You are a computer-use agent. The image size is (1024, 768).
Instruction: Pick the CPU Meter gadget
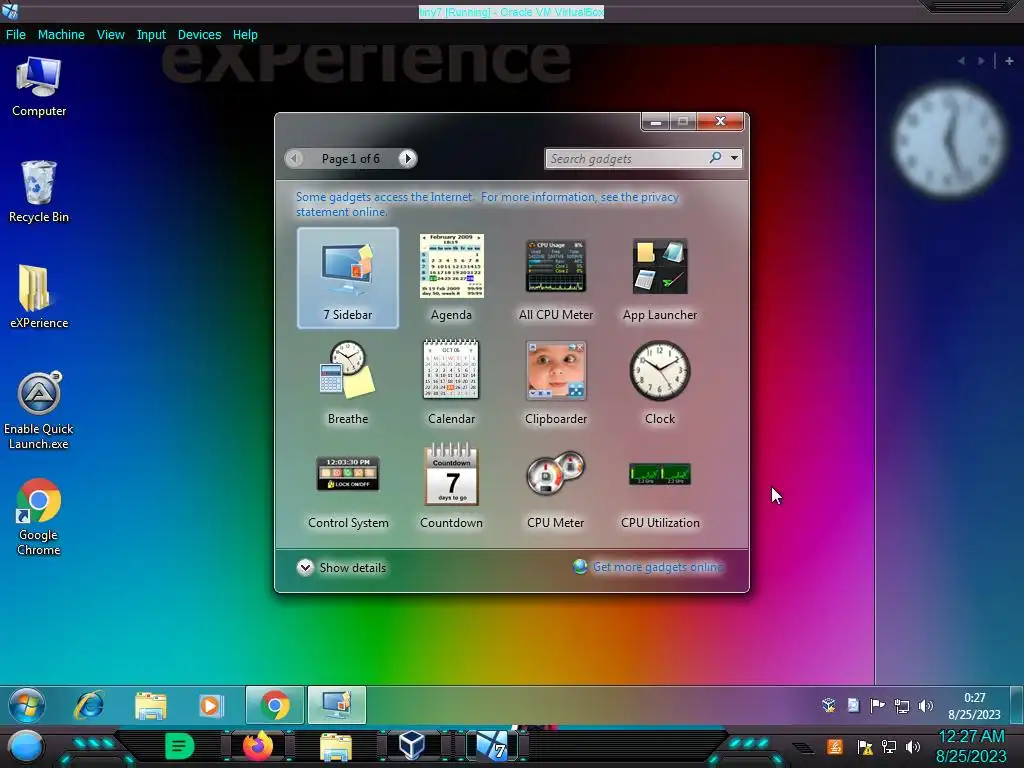tap(556, 488)
